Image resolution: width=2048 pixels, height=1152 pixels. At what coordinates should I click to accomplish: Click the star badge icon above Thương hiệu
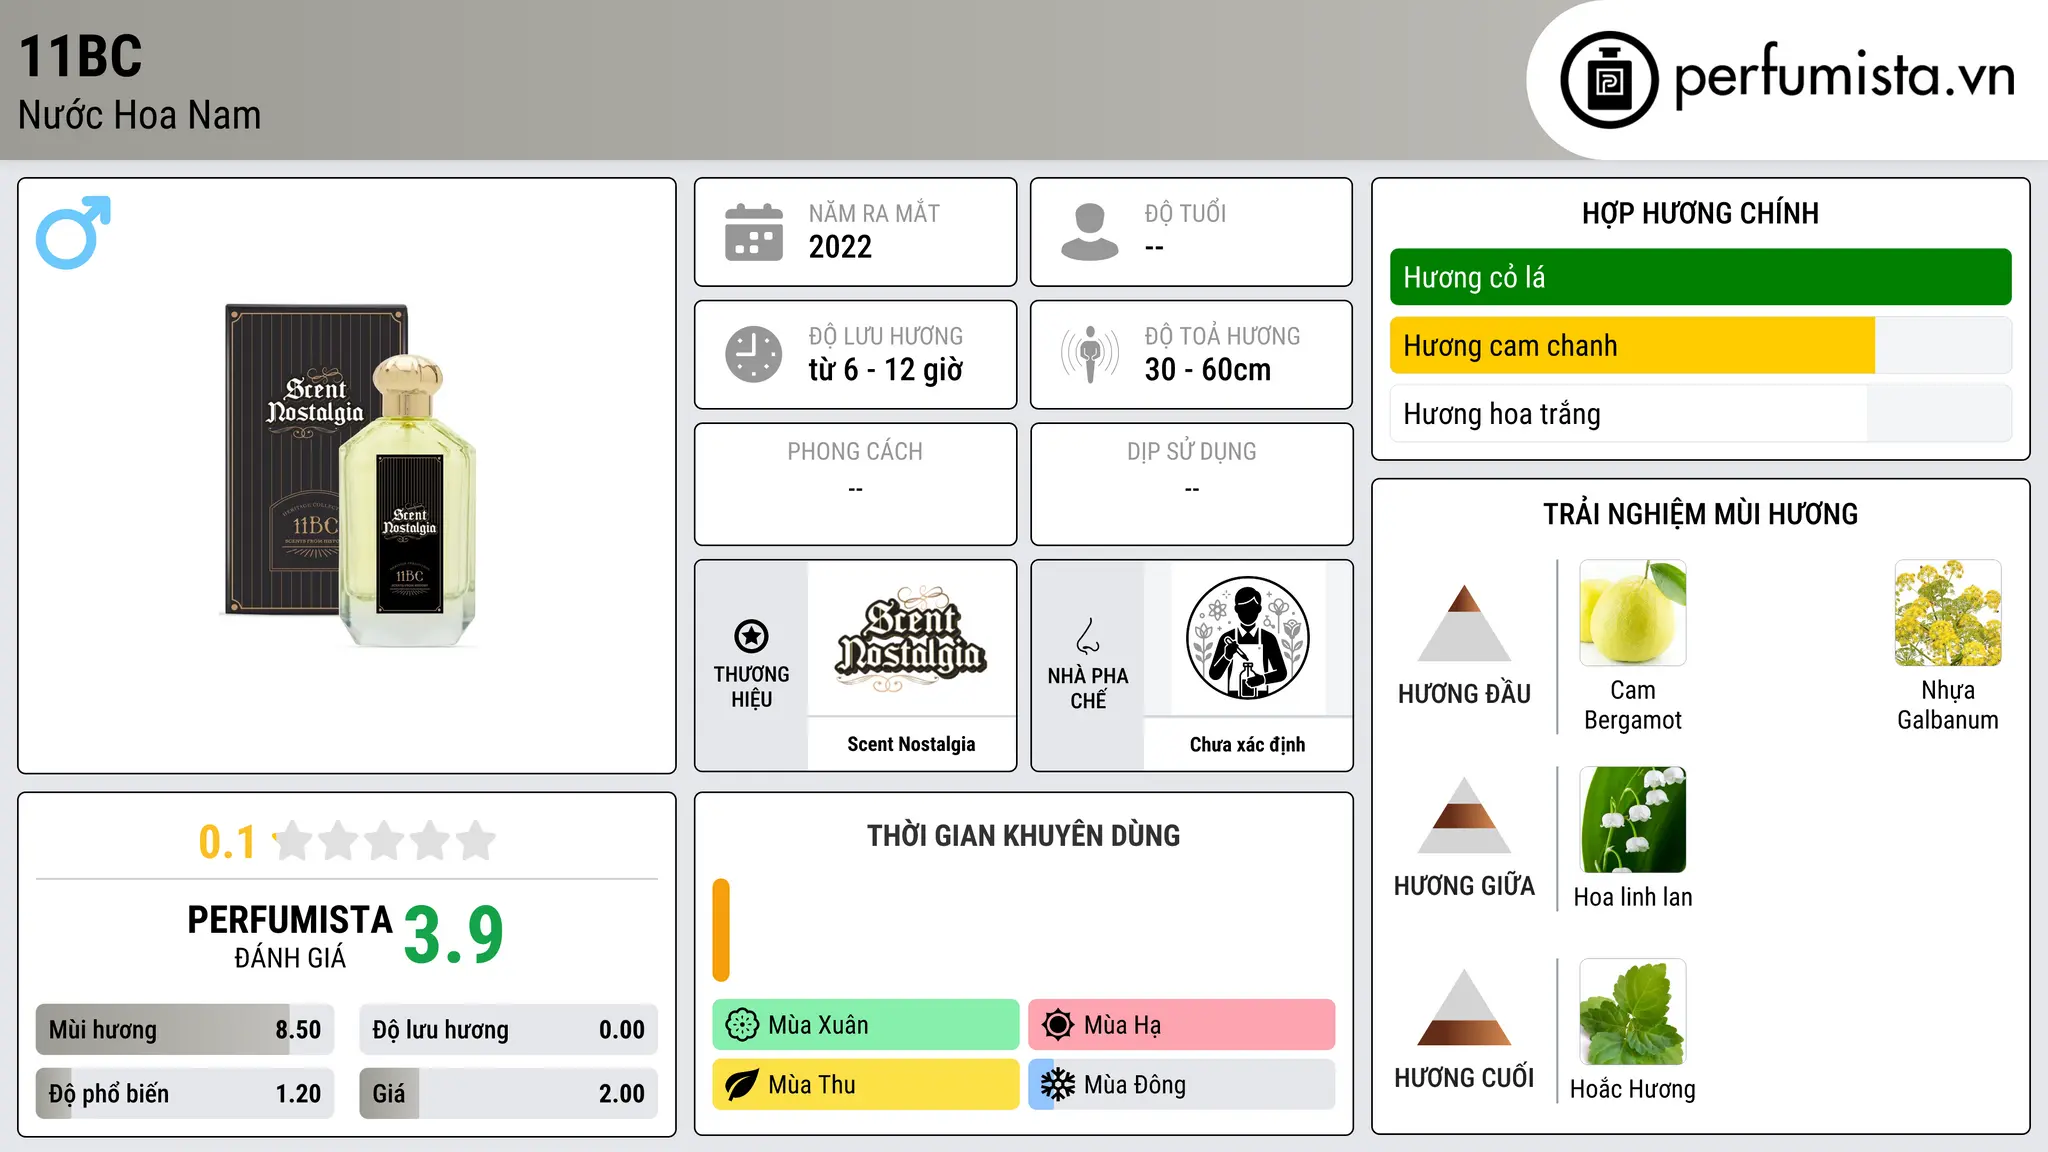[751, 636]
